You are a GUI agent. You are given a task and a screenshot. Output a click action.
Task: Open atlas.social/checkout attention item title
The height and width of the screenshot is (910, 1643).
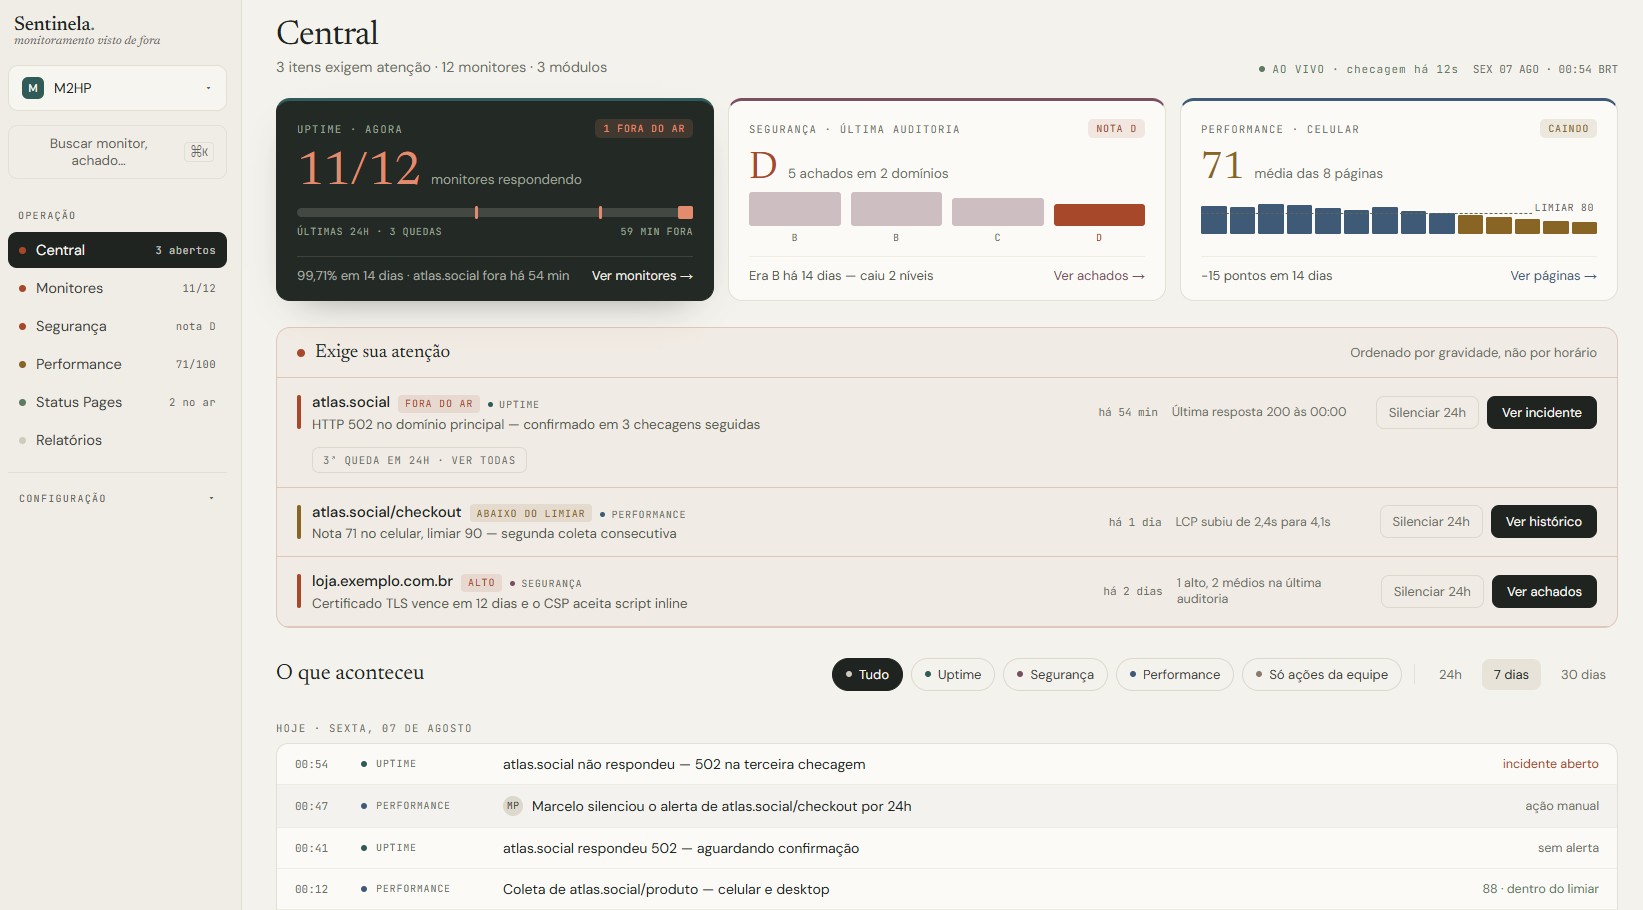click(x=387, y=512)
